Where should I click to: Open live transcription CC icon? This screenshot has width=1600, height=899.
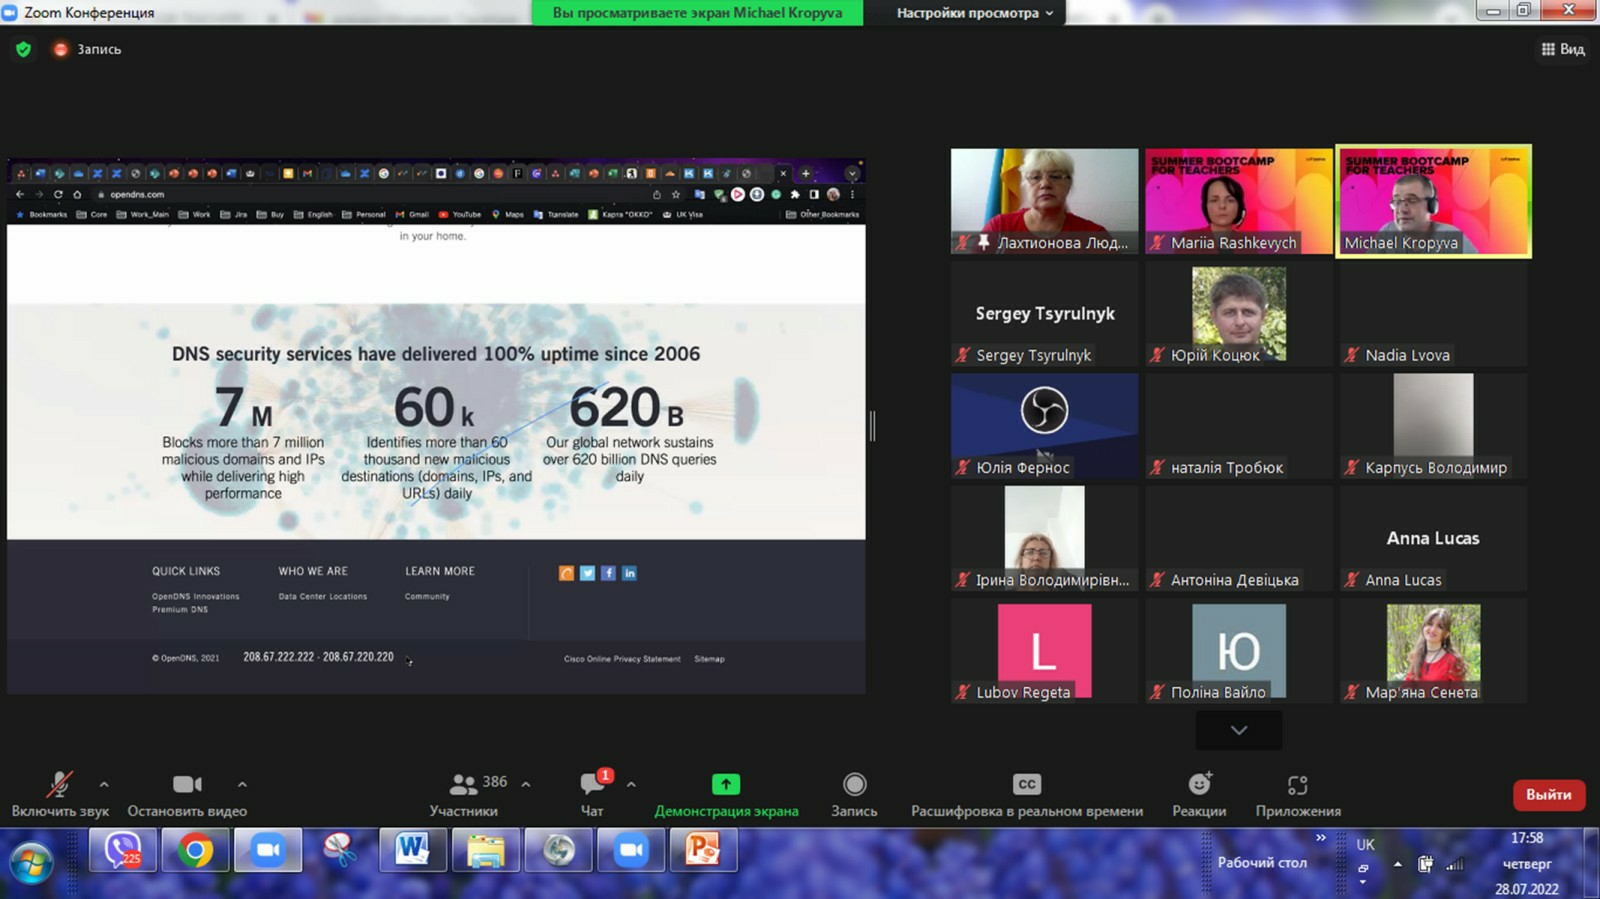click(1026, 784)
